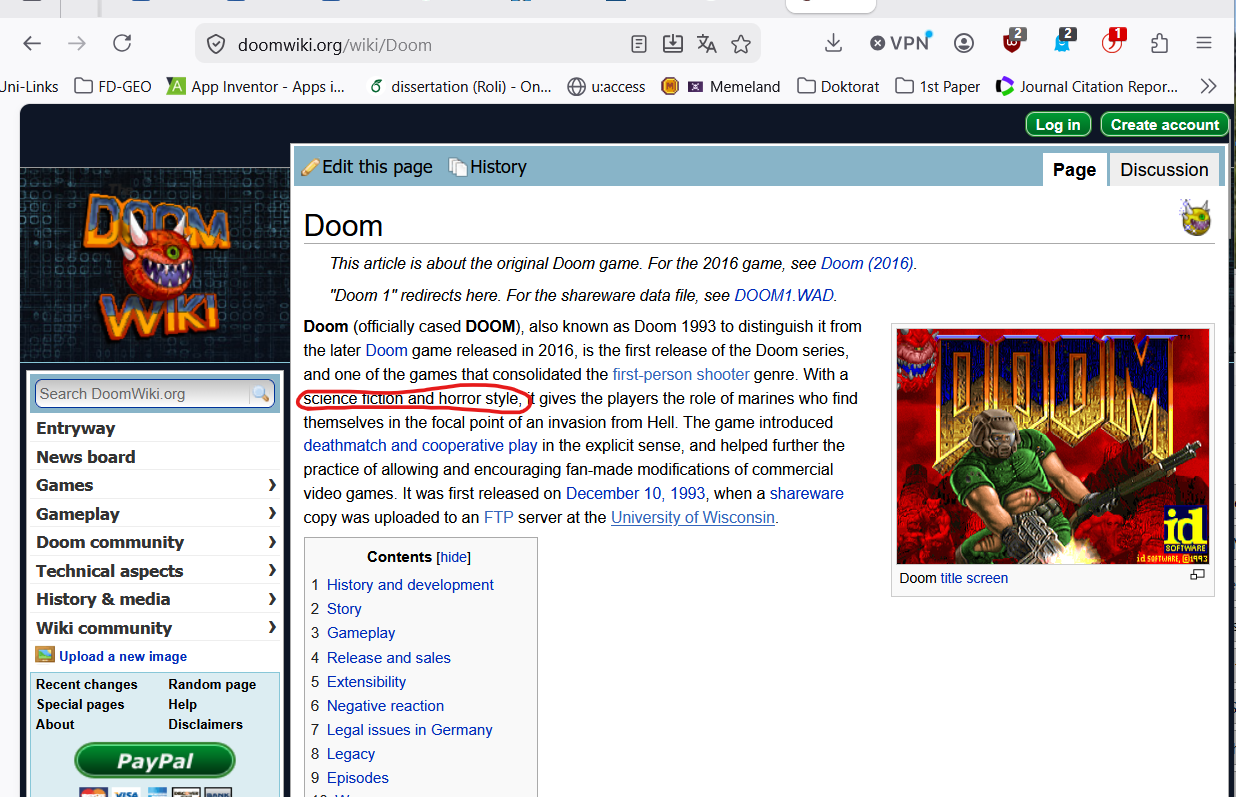
Task: Bookmark this page with the star icon
Action: [x=741, y=44]
